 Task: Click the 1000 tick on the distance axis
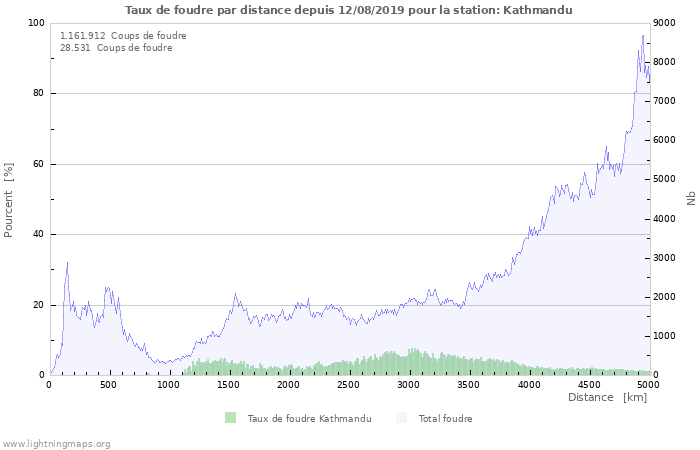pyautogui.click(x=169, y=385)
